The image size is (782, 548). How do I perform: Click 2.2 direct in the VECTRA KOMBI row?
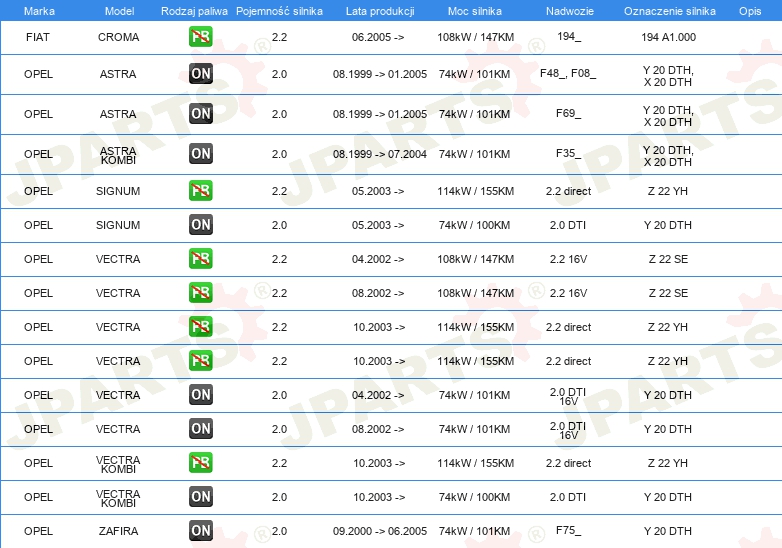pyautogui.click(x=569, y=463)
